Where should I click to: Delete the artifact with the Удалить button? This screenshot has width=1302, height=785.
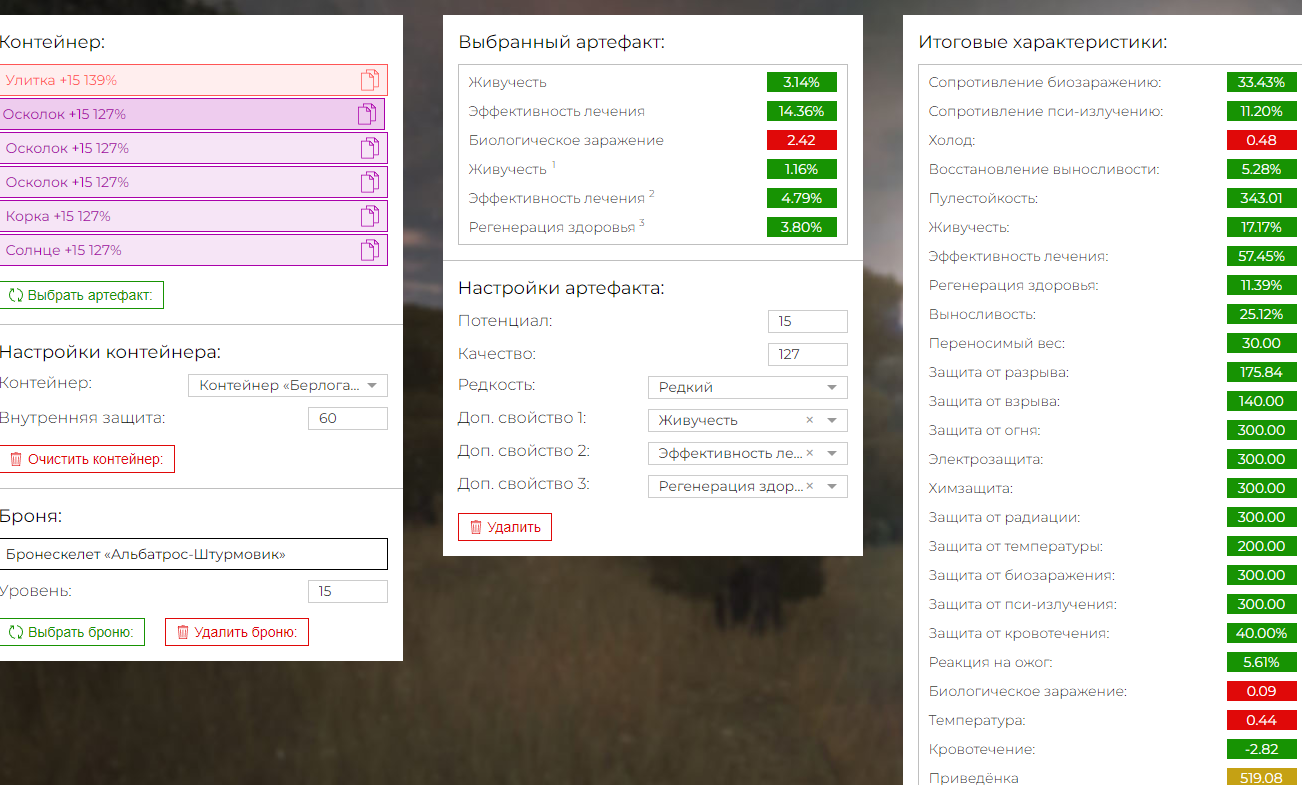[505, 527]
